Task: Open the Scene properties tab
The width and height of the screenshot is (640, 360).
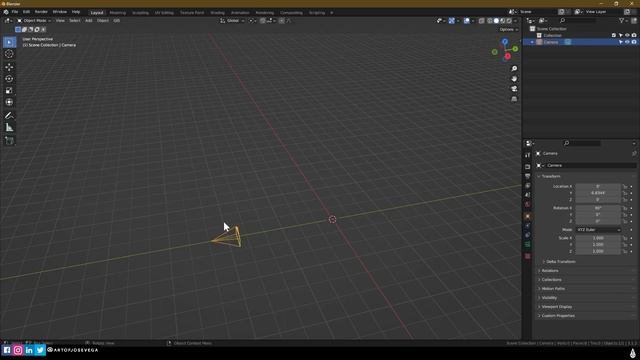Action: coord(527,195)
